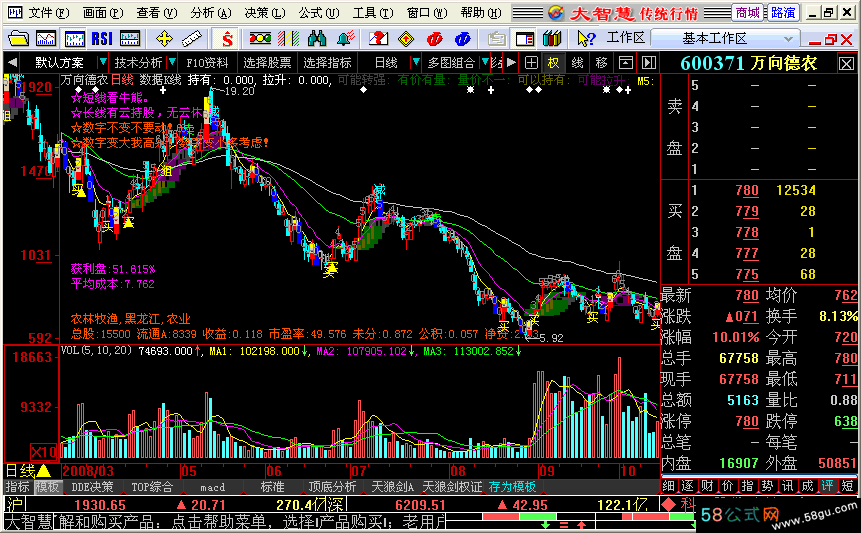
Task: Click the 日线 period button
Action: [386, 63]
